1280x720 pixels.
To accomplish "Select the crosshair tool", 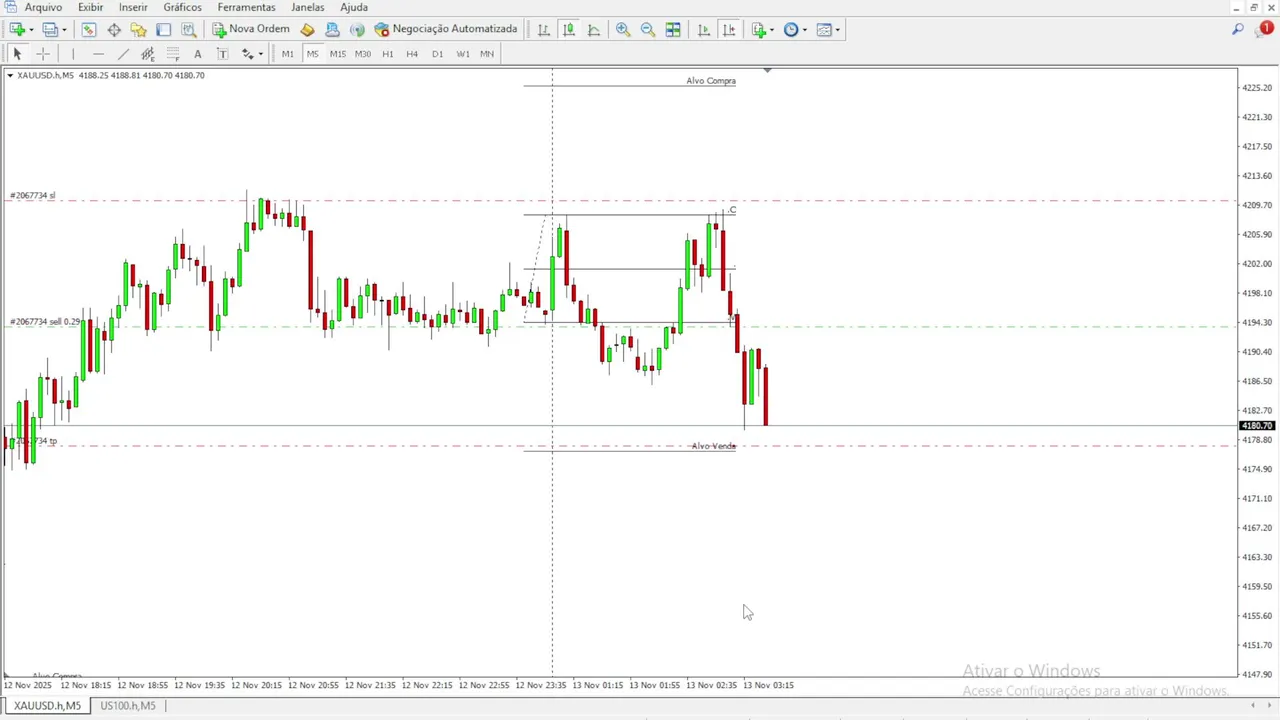I will (x=42, y=54).
